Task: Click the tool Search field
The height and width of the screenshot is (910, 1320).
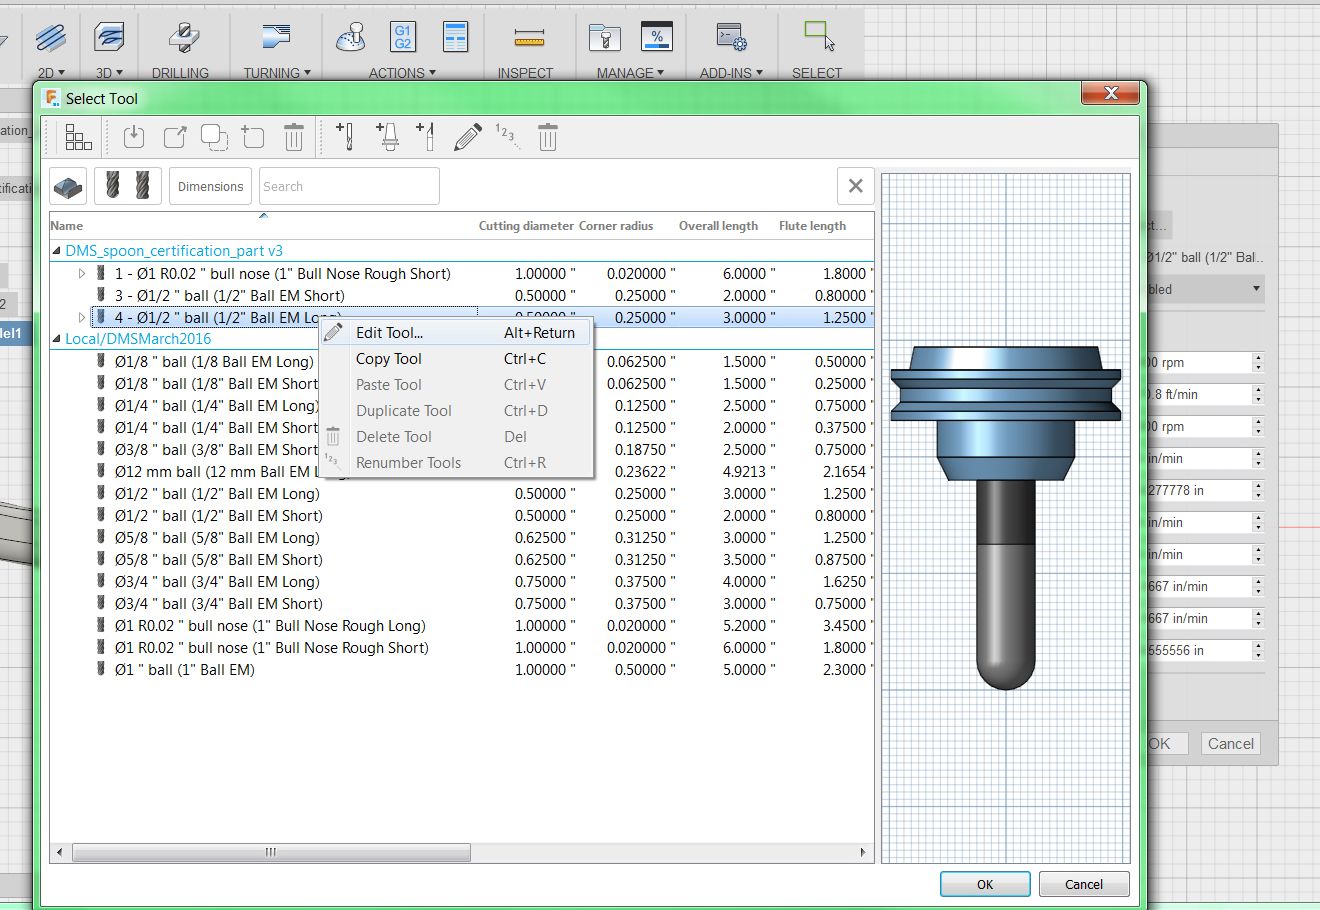Action: click(348, 187)
